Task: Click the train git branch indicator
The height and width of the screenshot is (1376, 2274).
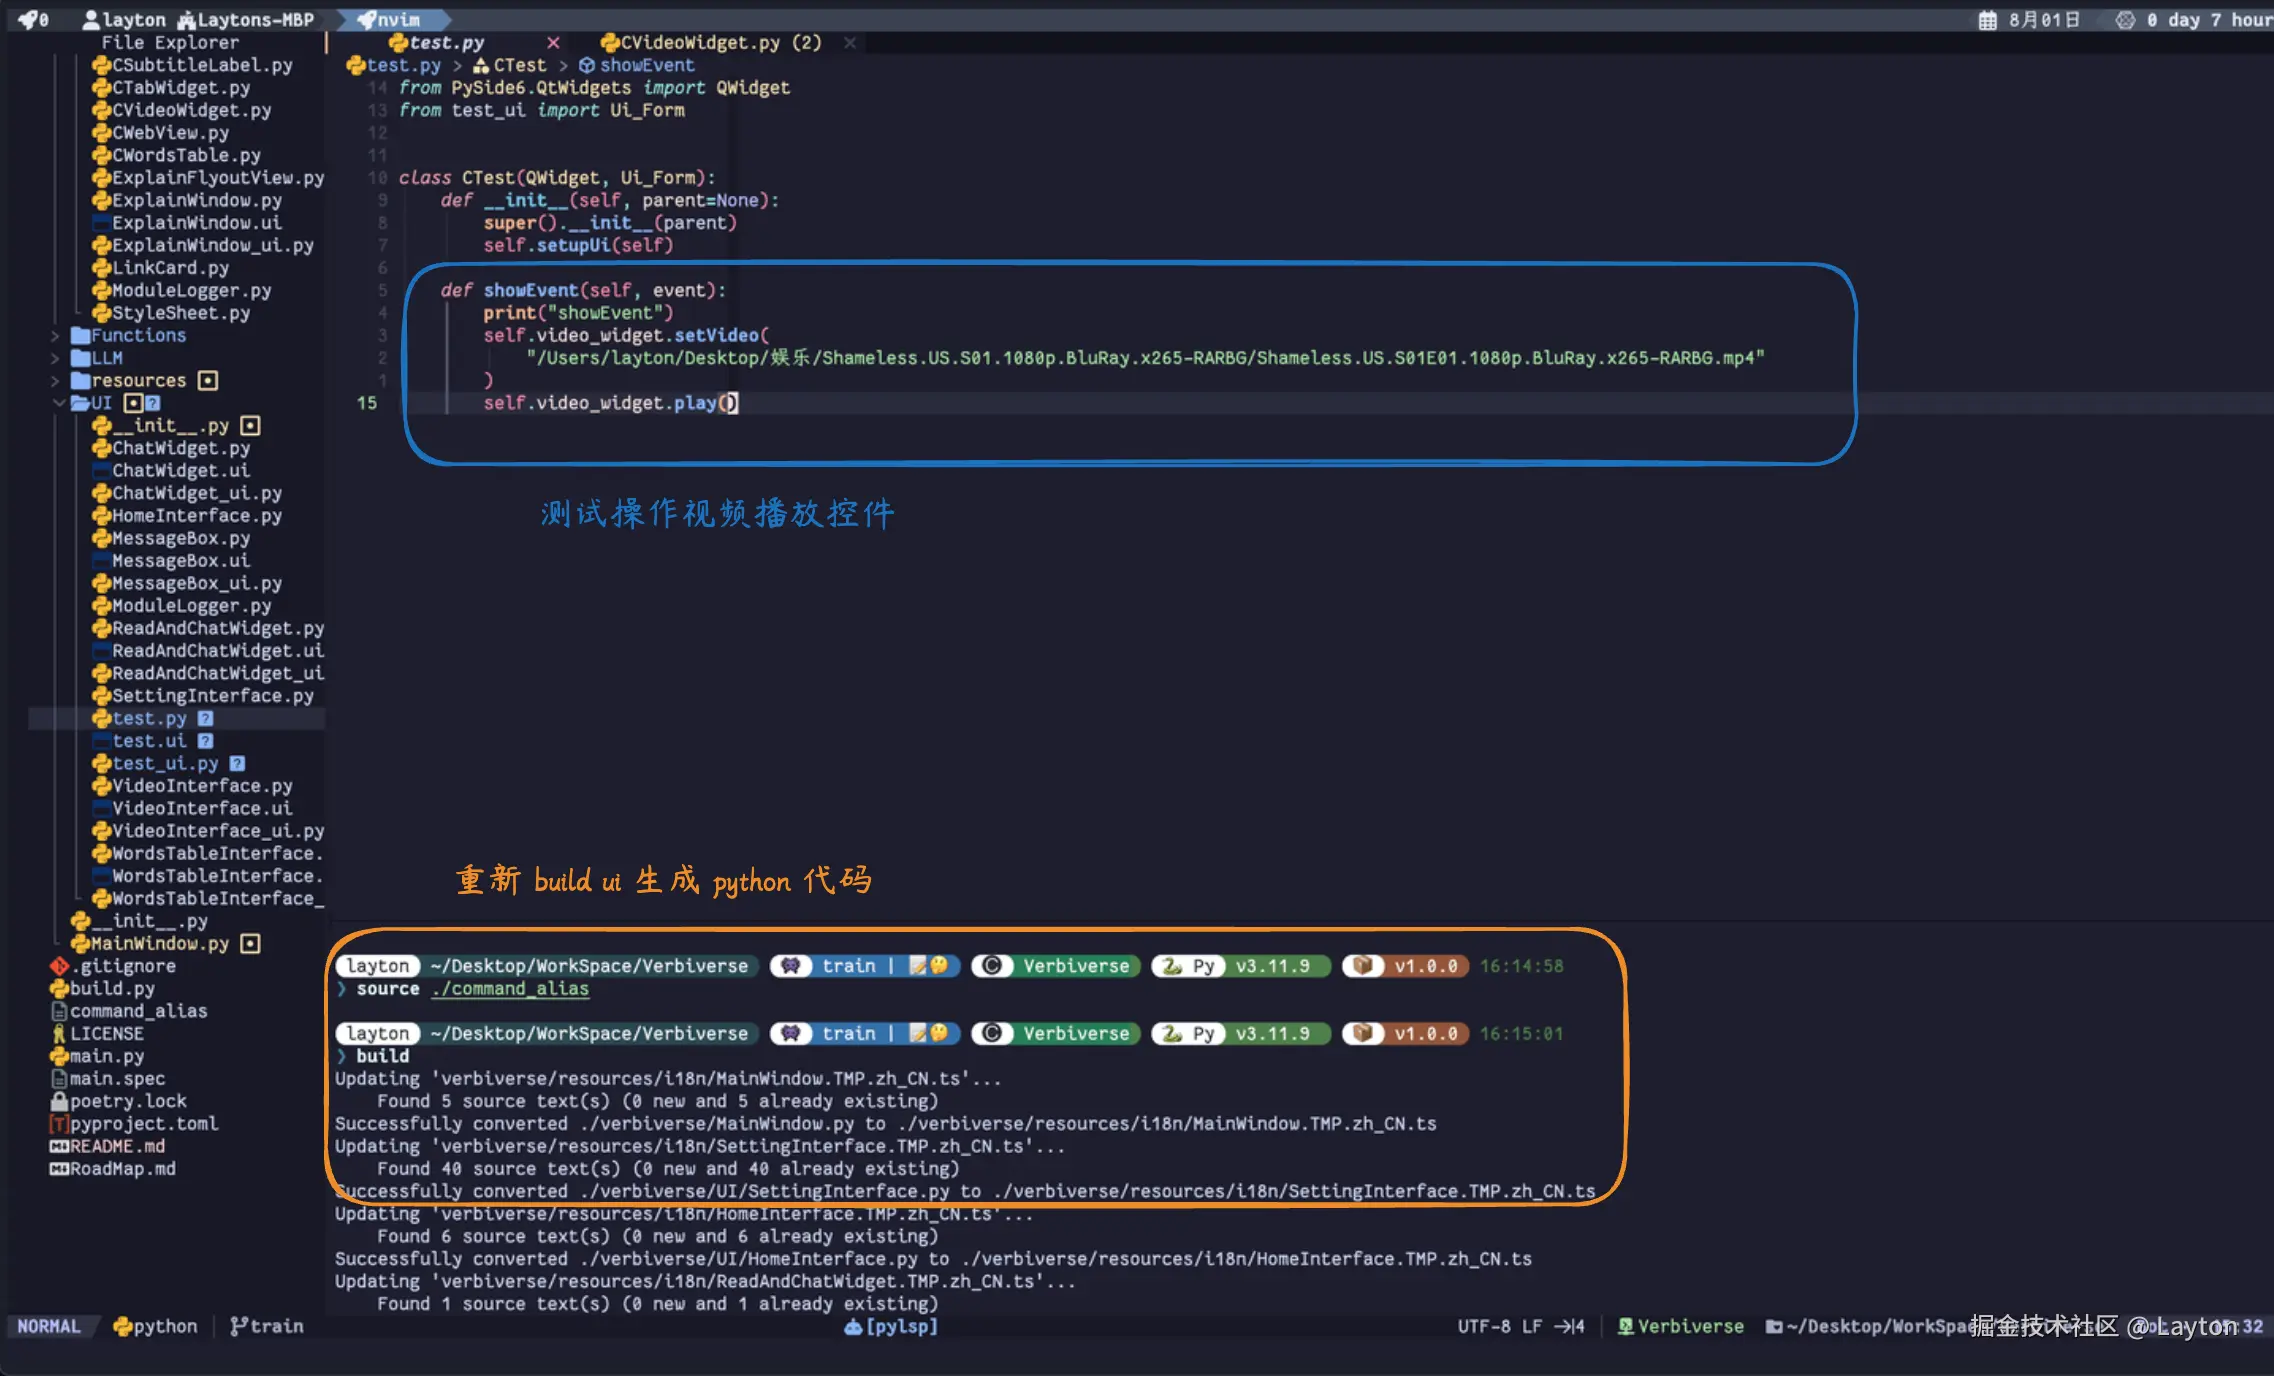Action: (x=267, y=1326)
